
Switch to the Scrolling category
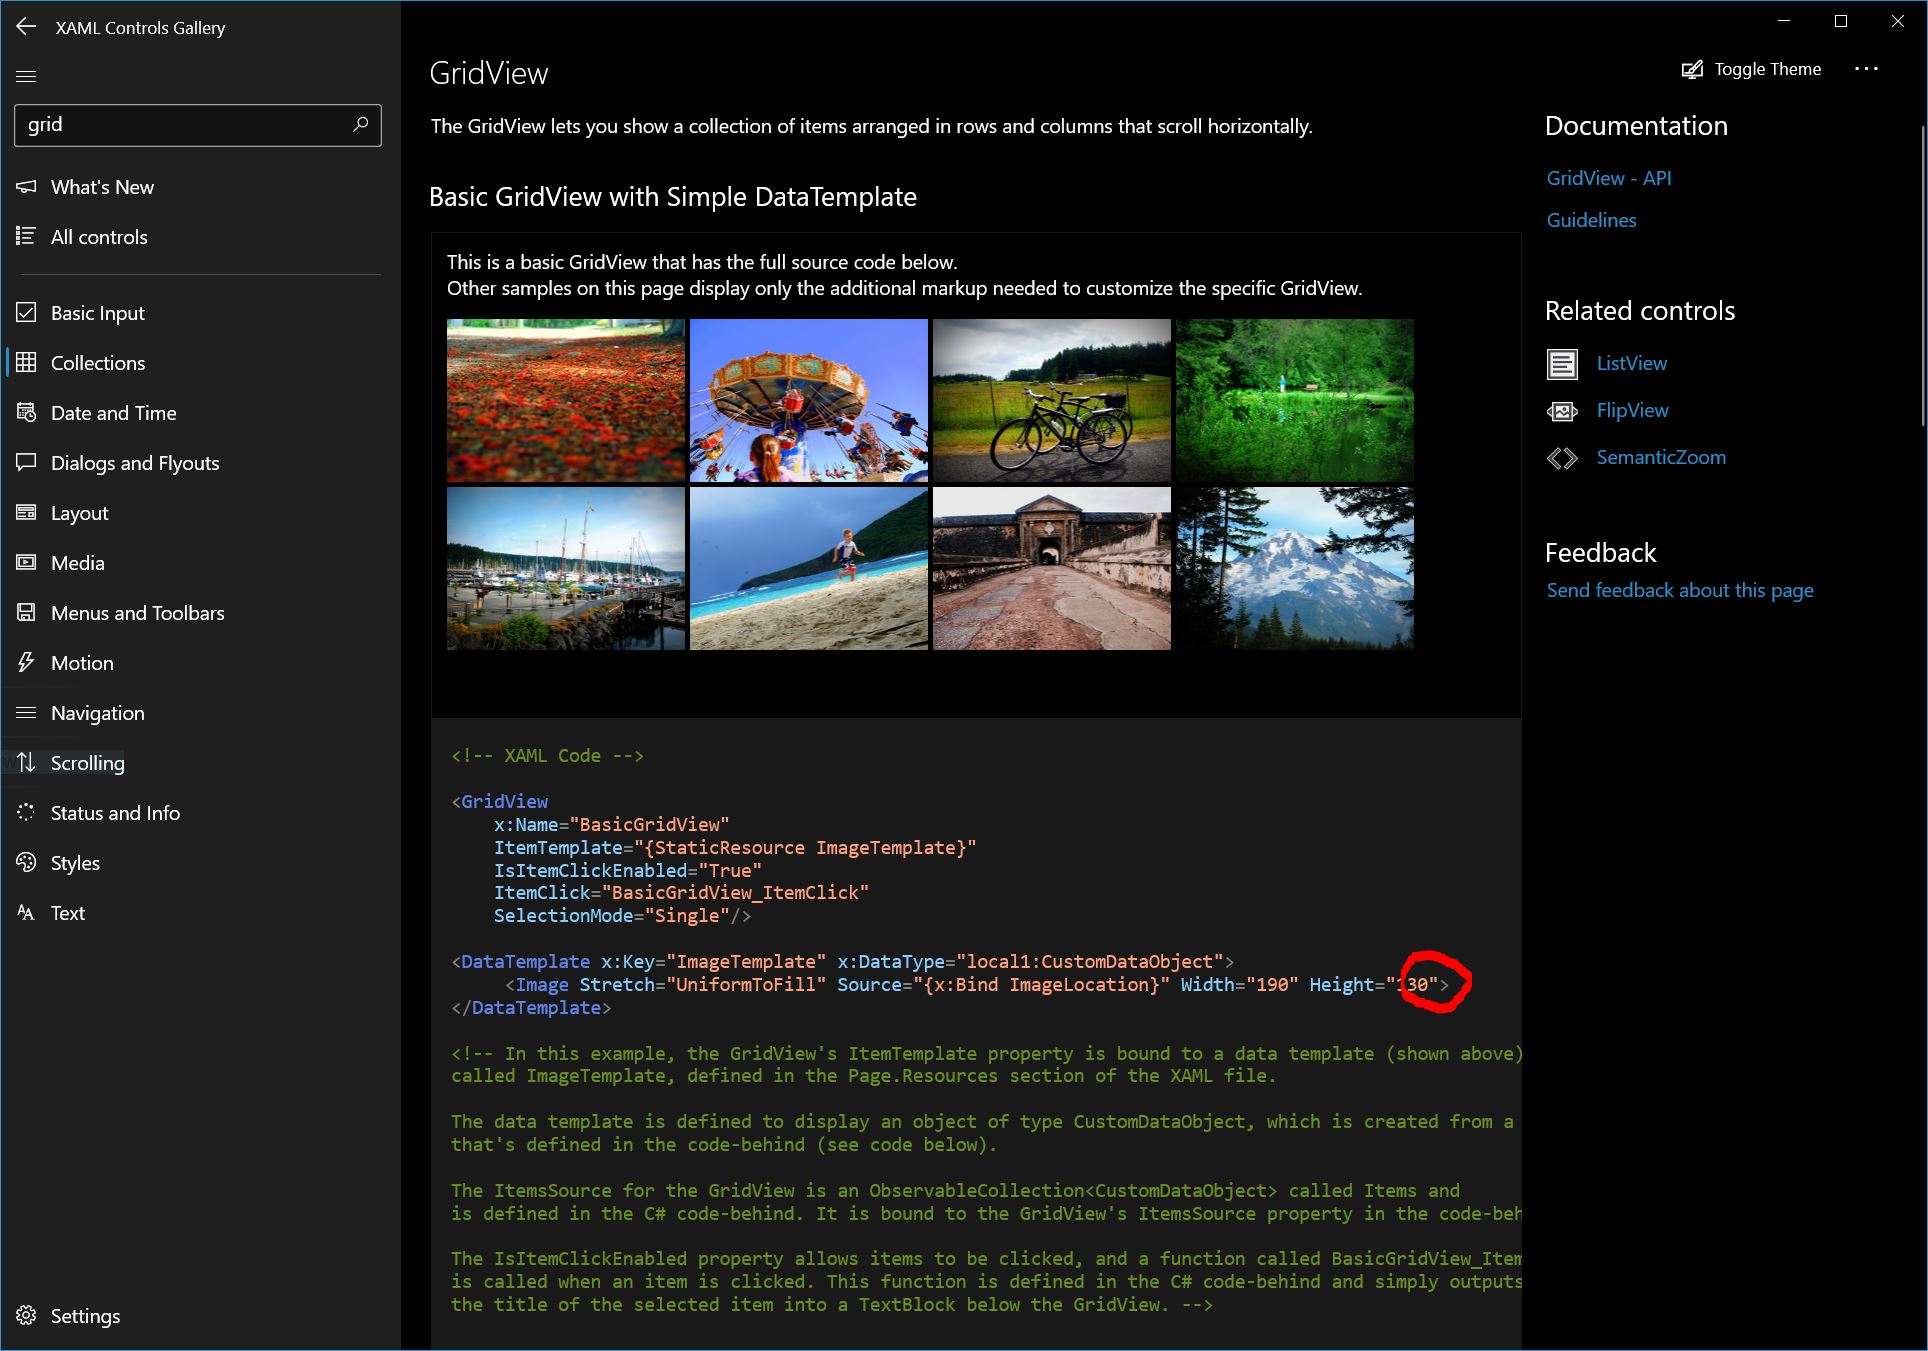pyautogui.click(x=88, y=762)
